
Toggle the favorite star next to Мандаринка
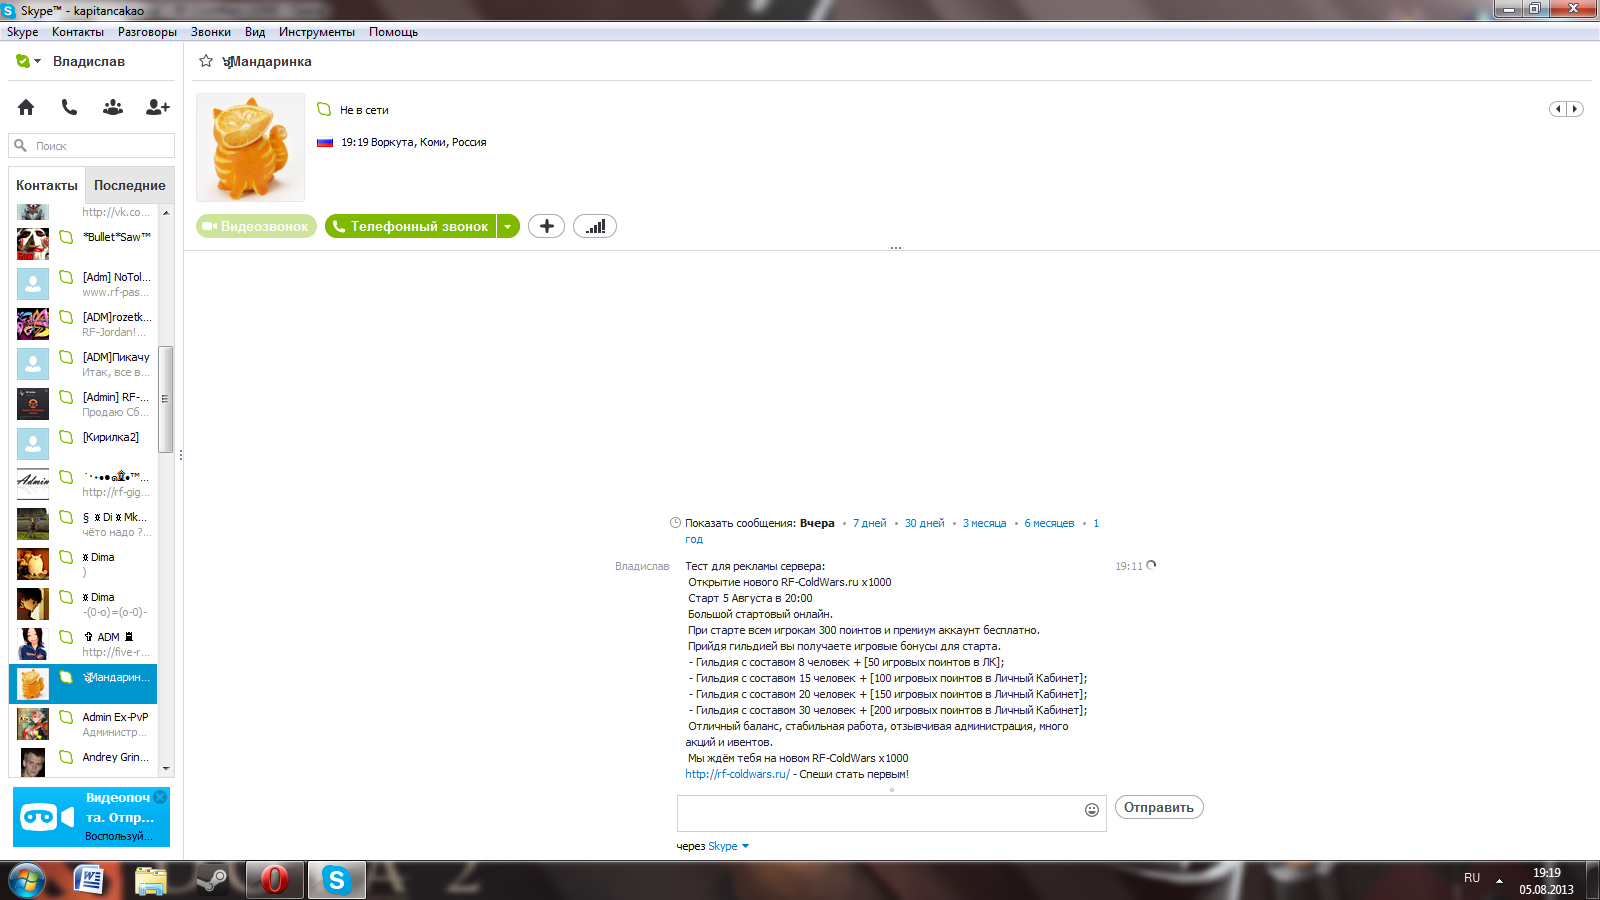click(206, 61)
